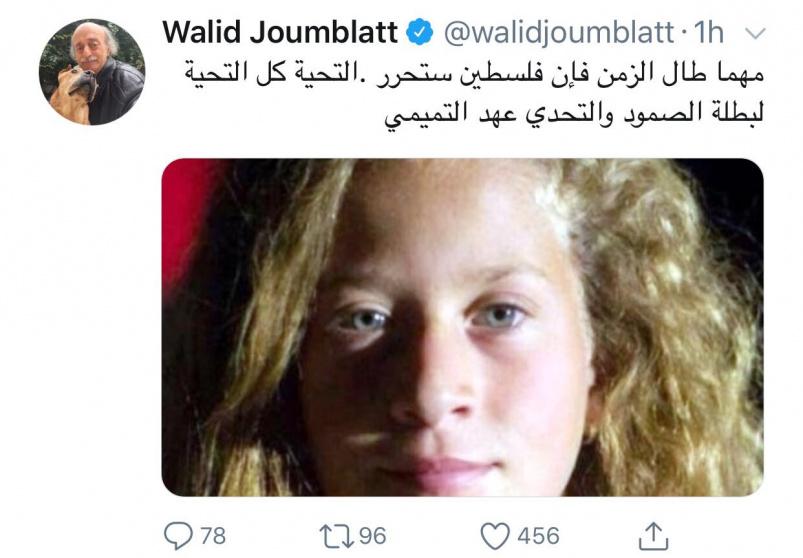Screen dimensions: 803x558
Task: Click the word مهما starting the tweet
Action: (x=735, y=74)
